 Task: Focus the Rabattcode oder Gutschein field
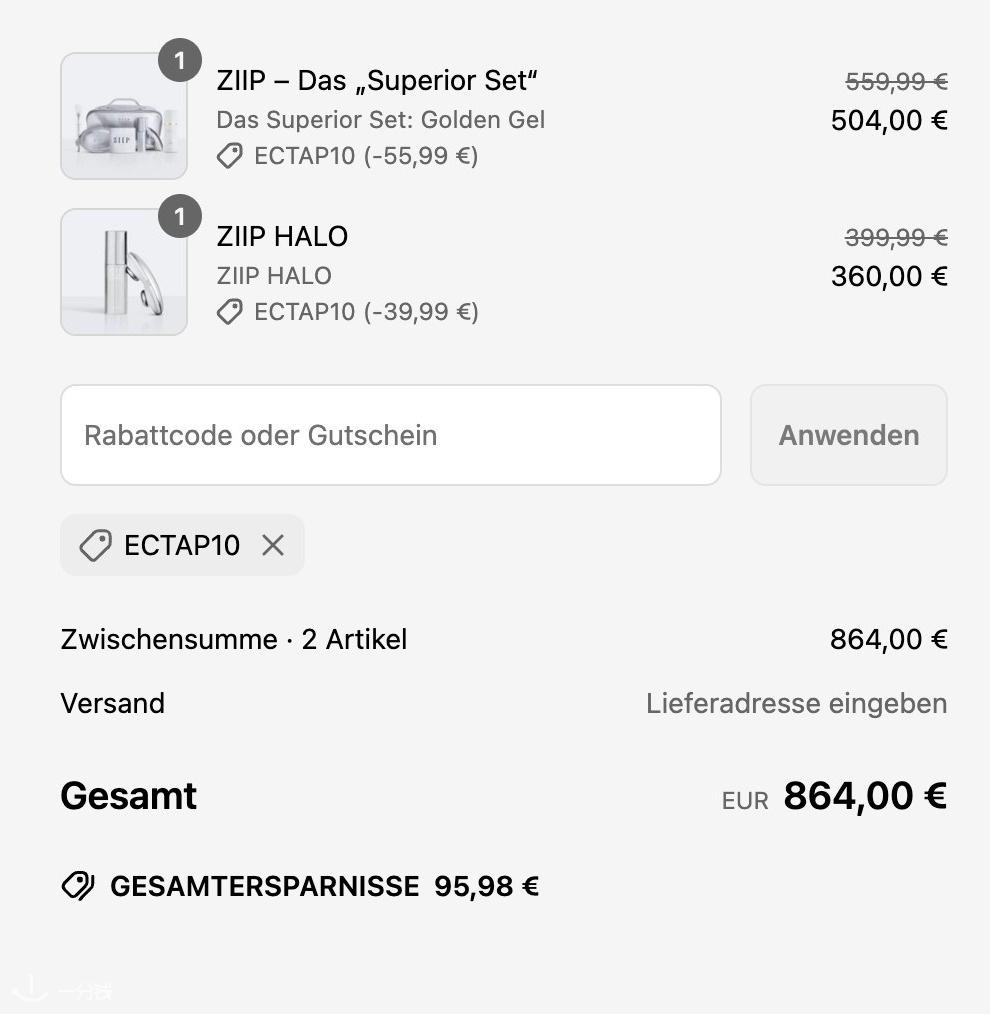pyautogui.click(x=391, y=435)
